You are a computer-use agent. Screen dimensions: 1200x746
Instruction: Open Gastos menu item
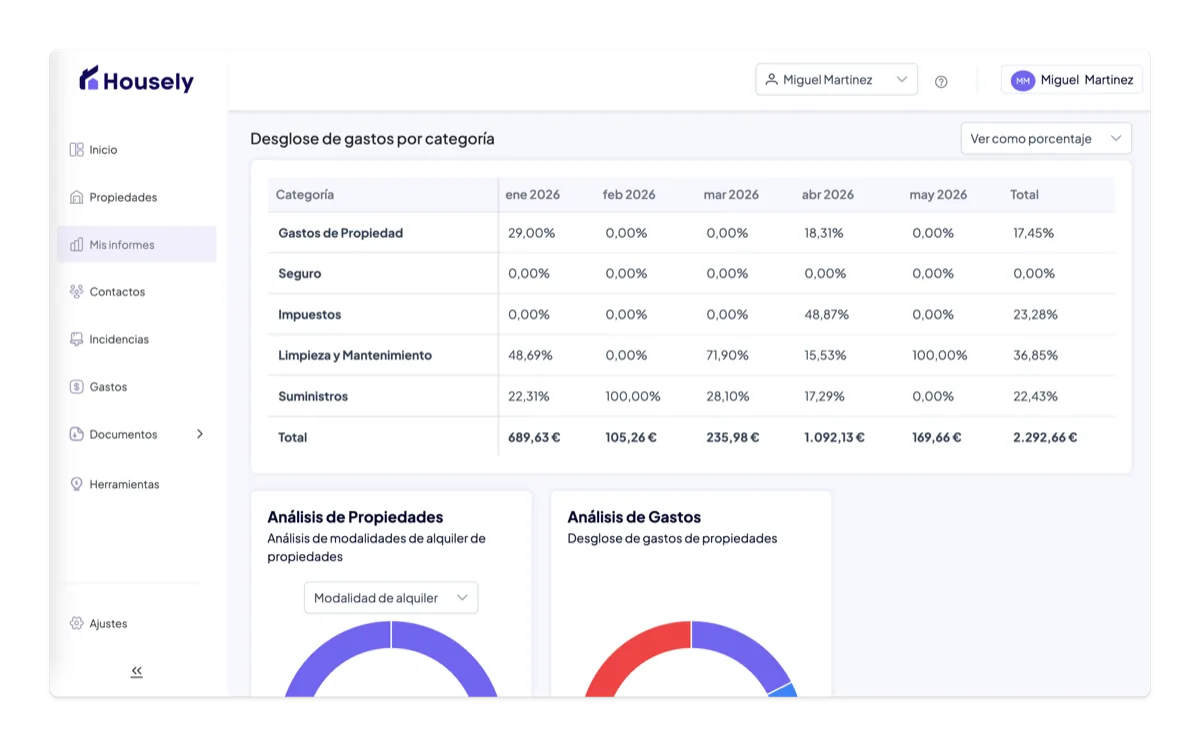click(136, 387)
